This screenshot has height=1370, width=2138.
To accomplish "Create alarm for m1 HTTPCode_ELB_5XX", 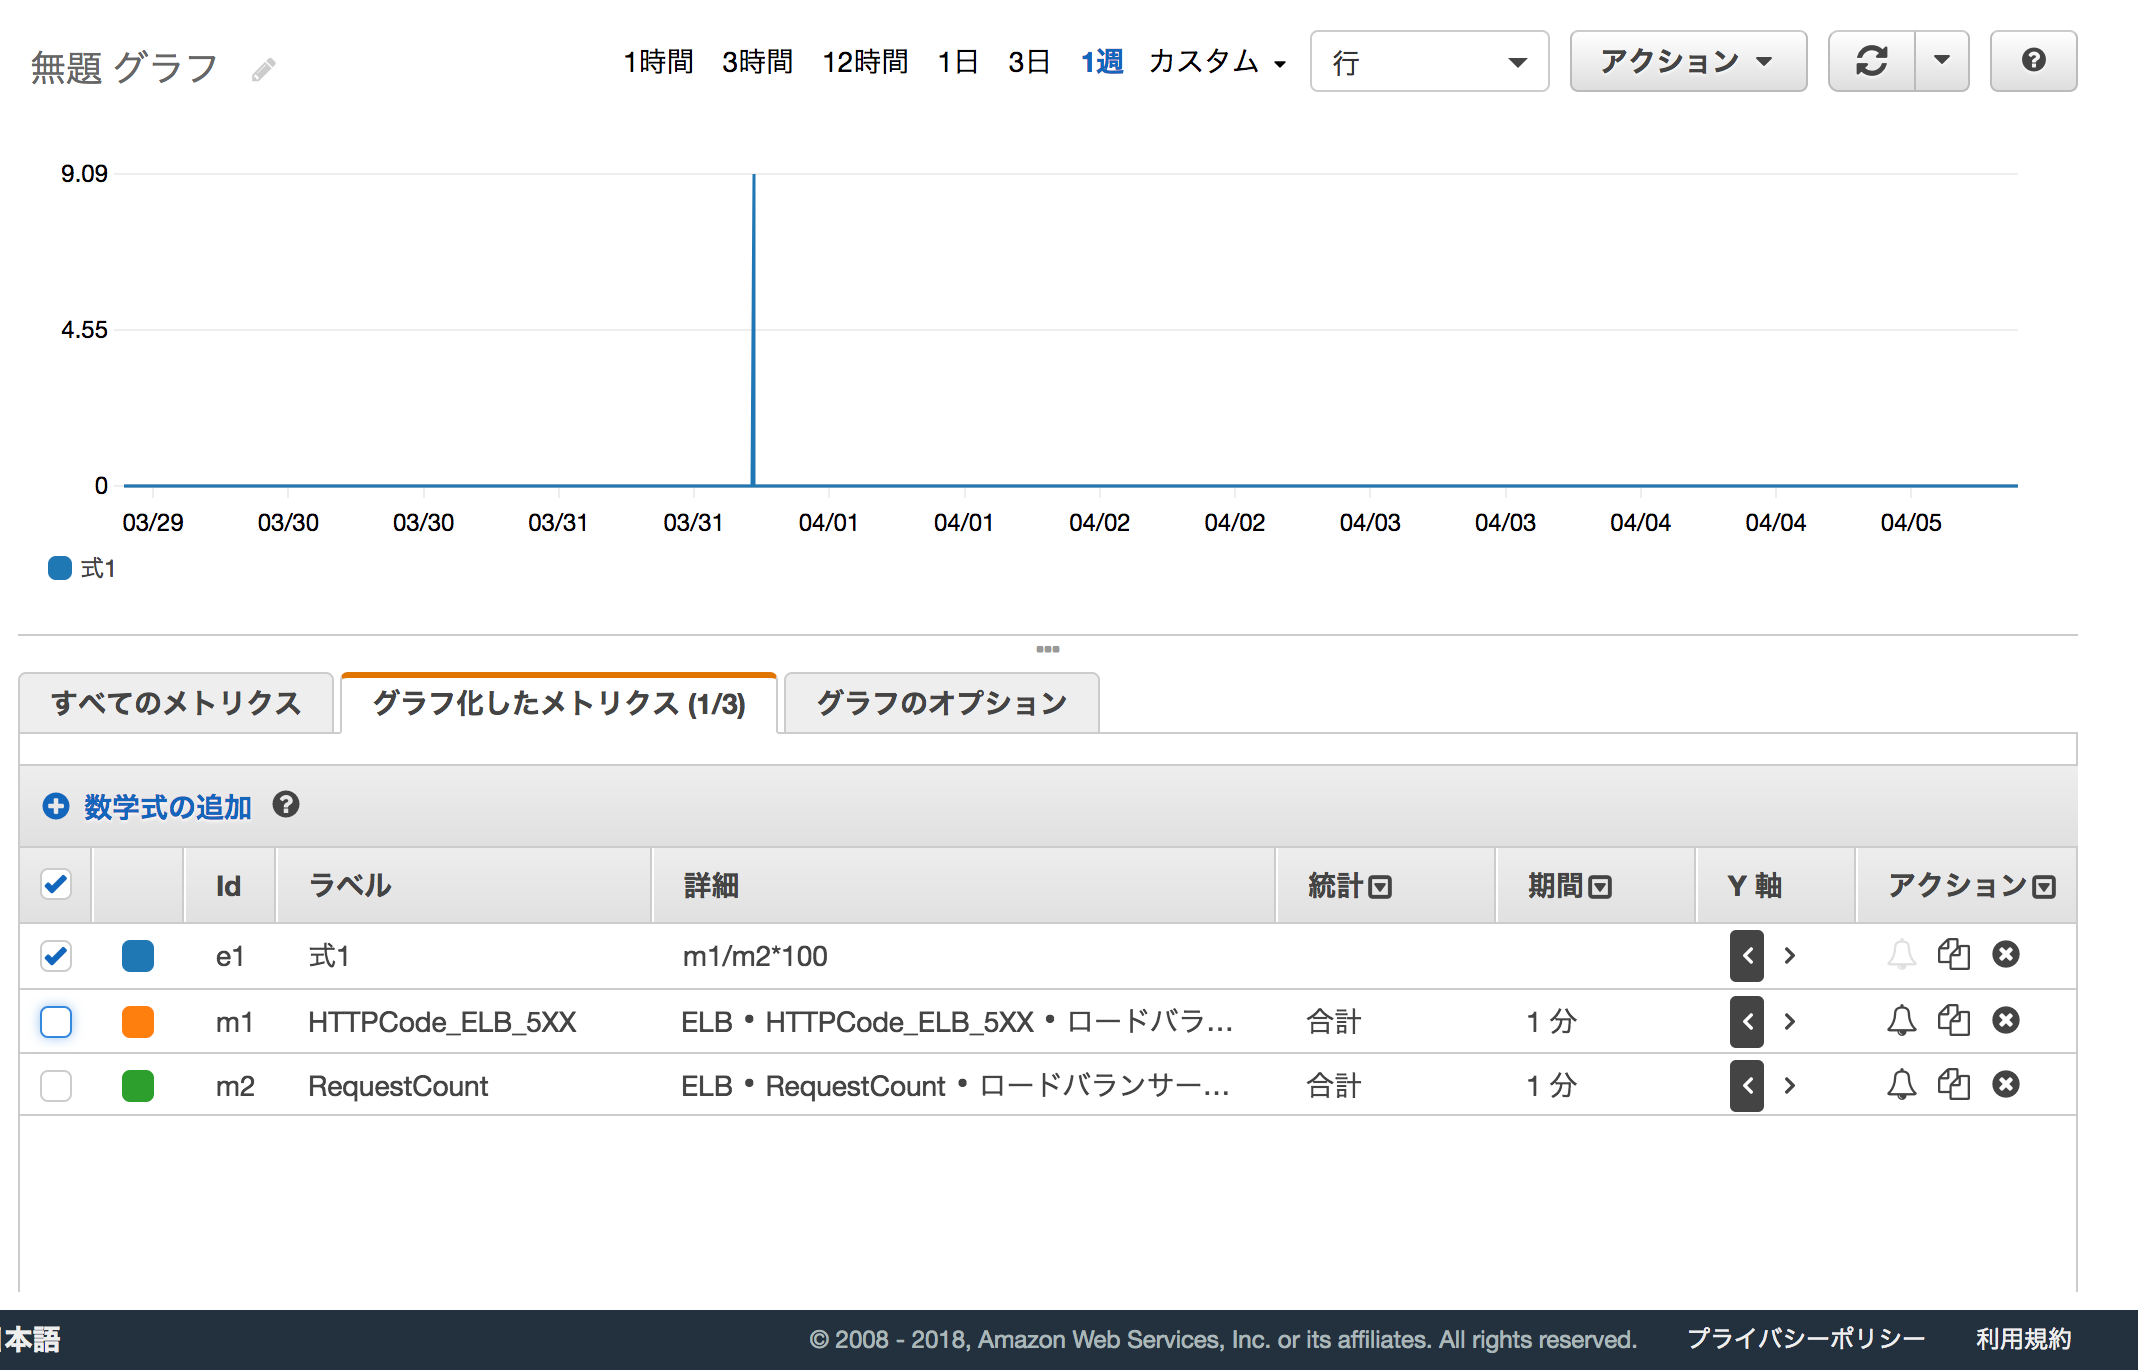I will pos(1901,1021).
